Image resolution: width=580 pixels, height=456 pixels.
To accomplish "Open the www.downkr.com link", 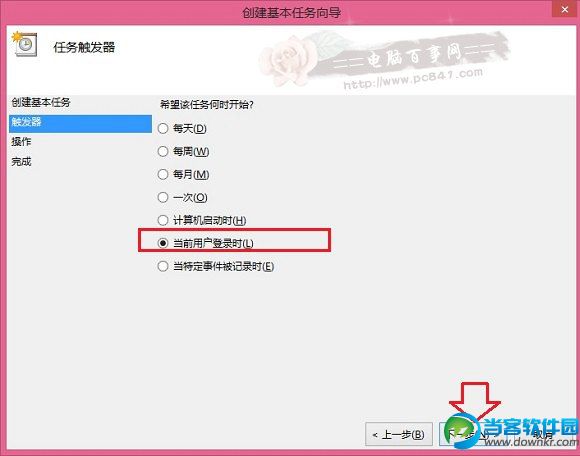I will coord(531,441).
